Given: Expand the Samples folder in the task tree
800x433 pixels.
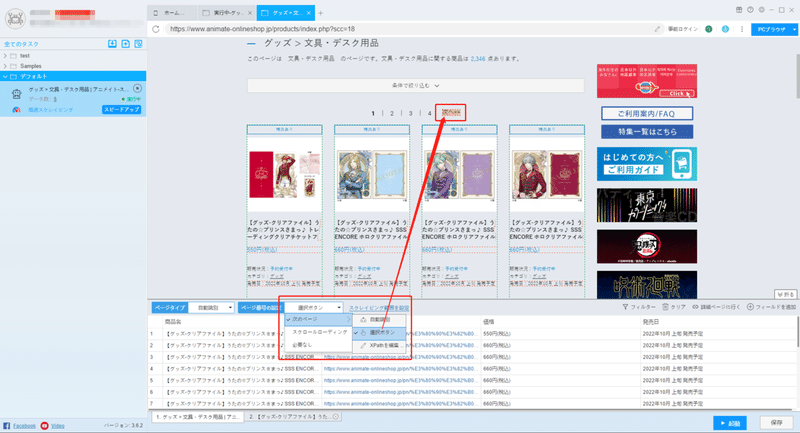Looking at the screenshot, I should tap(6, 66).
